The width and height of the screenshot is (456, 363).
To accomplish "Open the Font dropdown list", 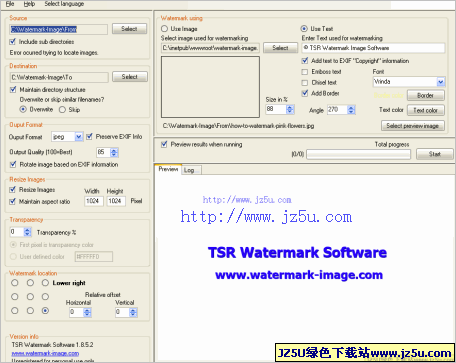I will click(x=441, y=82).
